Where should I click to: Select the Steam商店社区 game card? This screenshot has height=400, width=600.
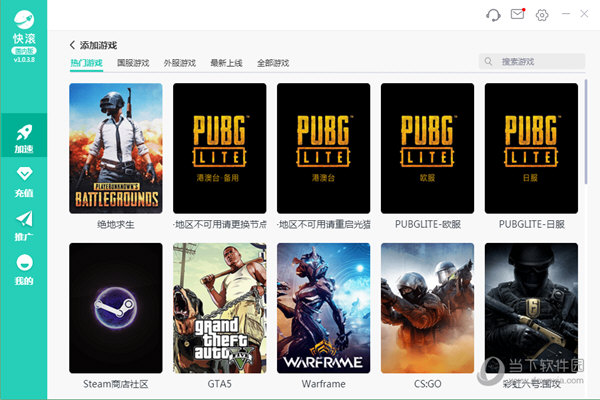(x=115, y=308)
